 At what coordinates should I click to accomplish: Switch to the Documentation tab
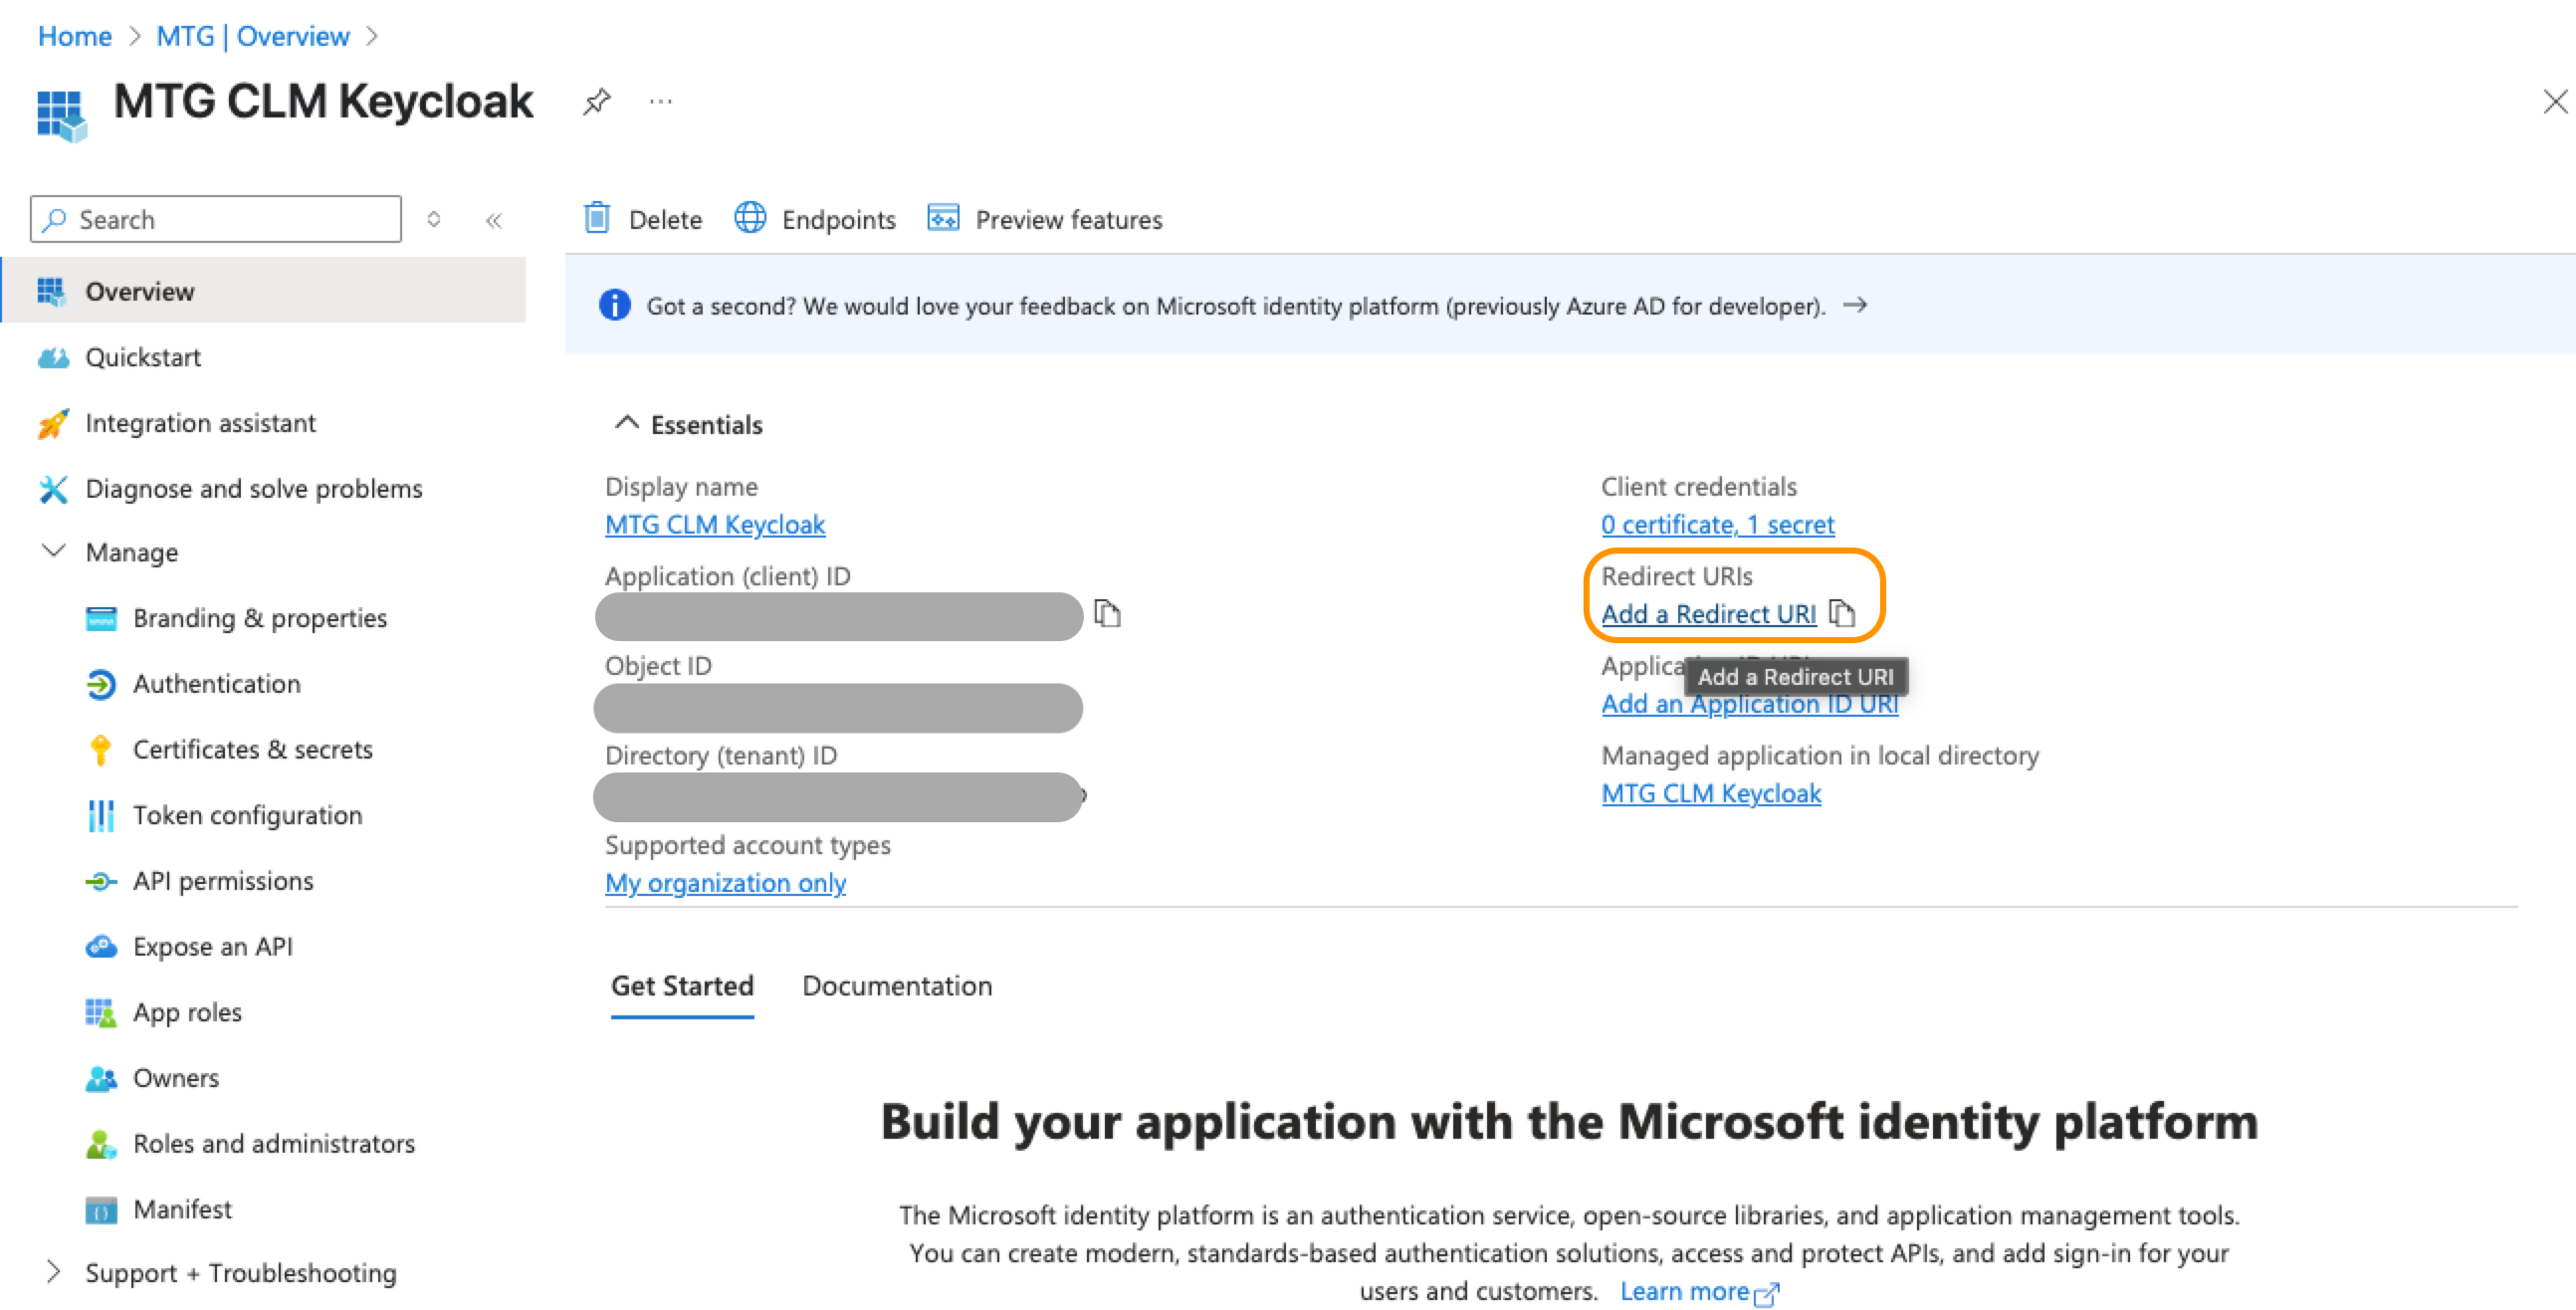click(896, 985)
